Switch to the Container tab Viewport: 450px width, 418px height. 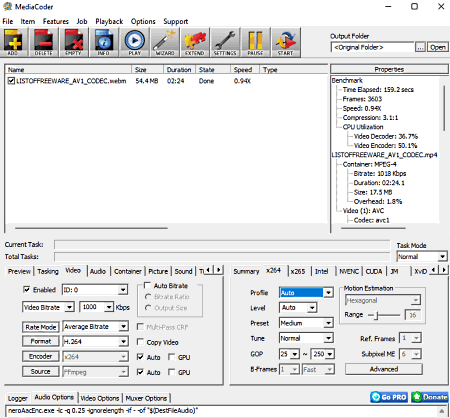[128, 271]
